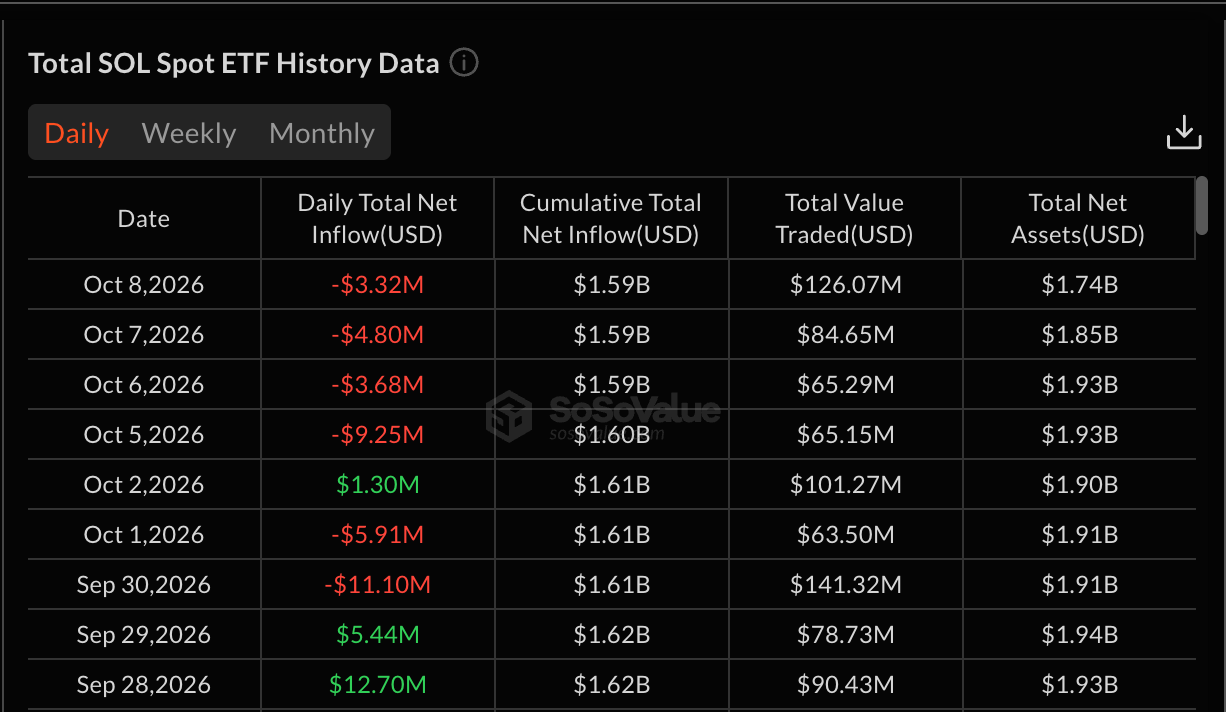Click the $5.44M net inflow value

point(377,635)
